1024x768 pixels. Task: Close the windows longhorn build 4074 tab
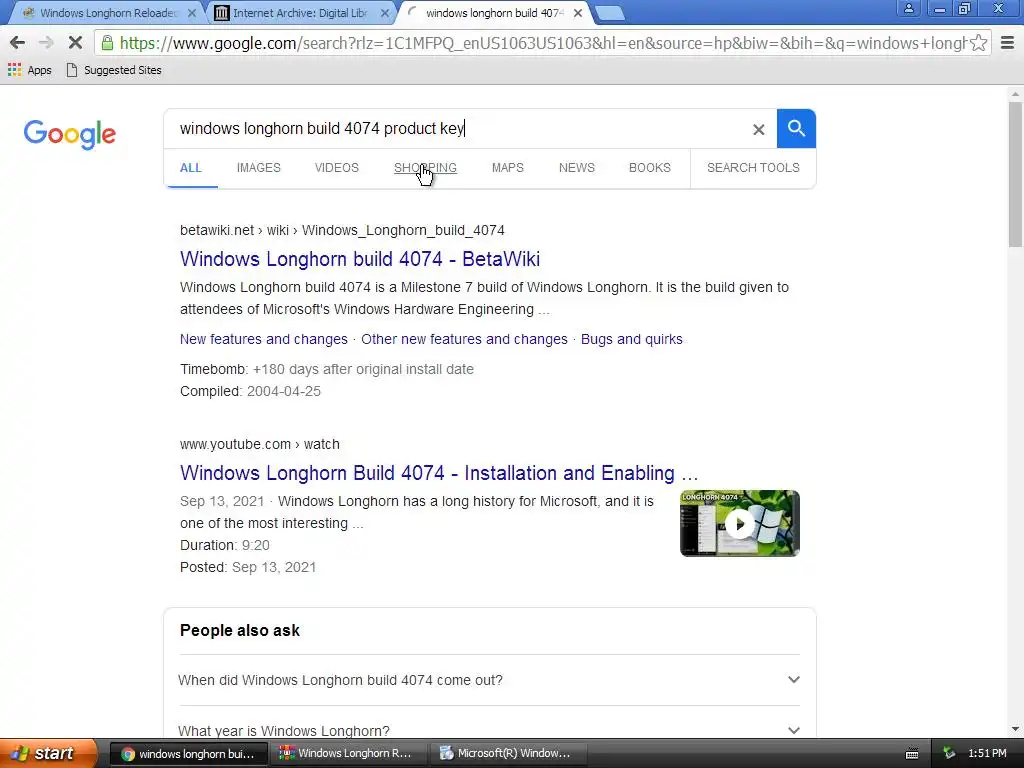tap(577, 13)
